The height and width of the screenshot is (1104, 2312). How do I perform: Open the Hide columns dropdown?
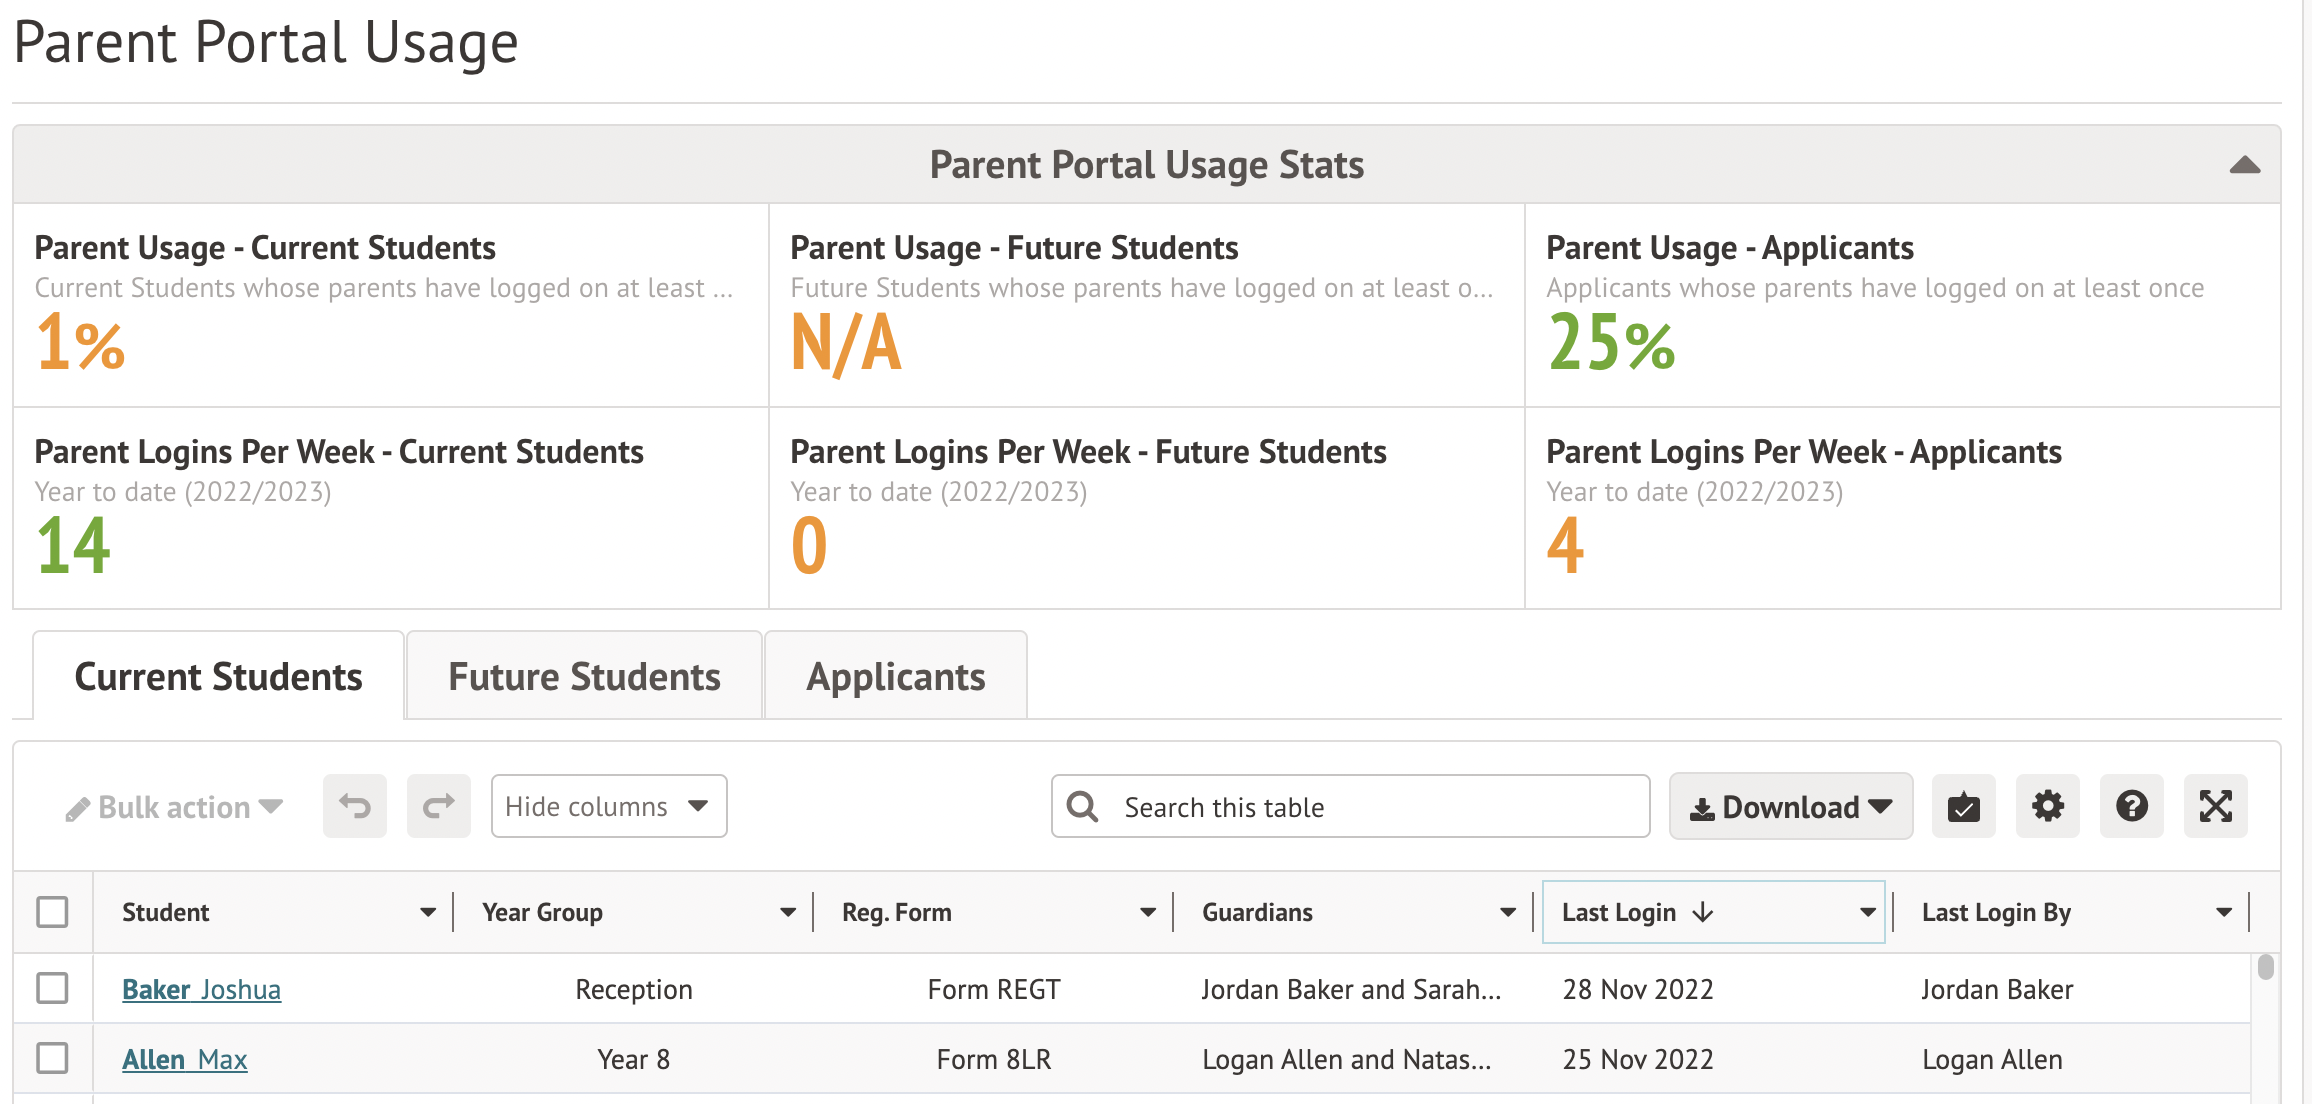608,806
